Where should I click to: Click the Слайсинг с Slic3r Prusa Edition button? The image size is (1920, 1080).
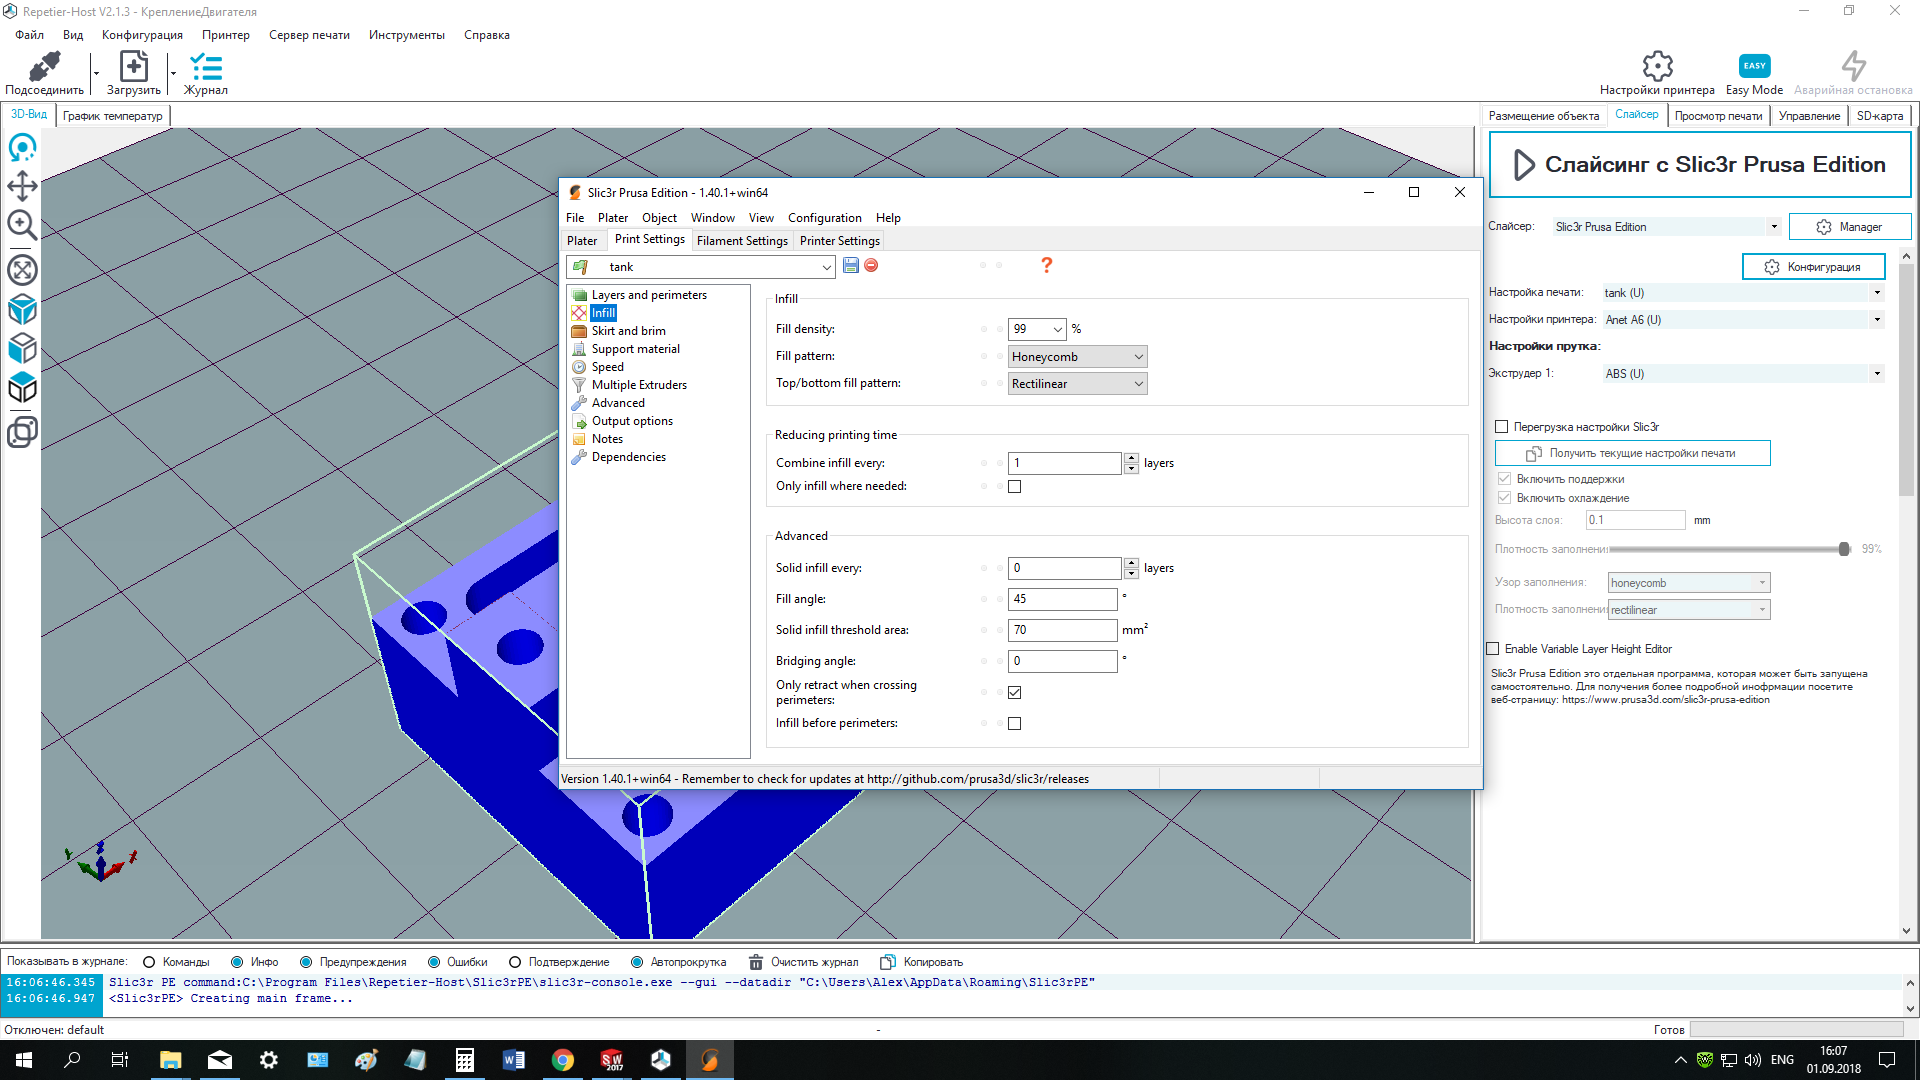tap(1700, 165)
